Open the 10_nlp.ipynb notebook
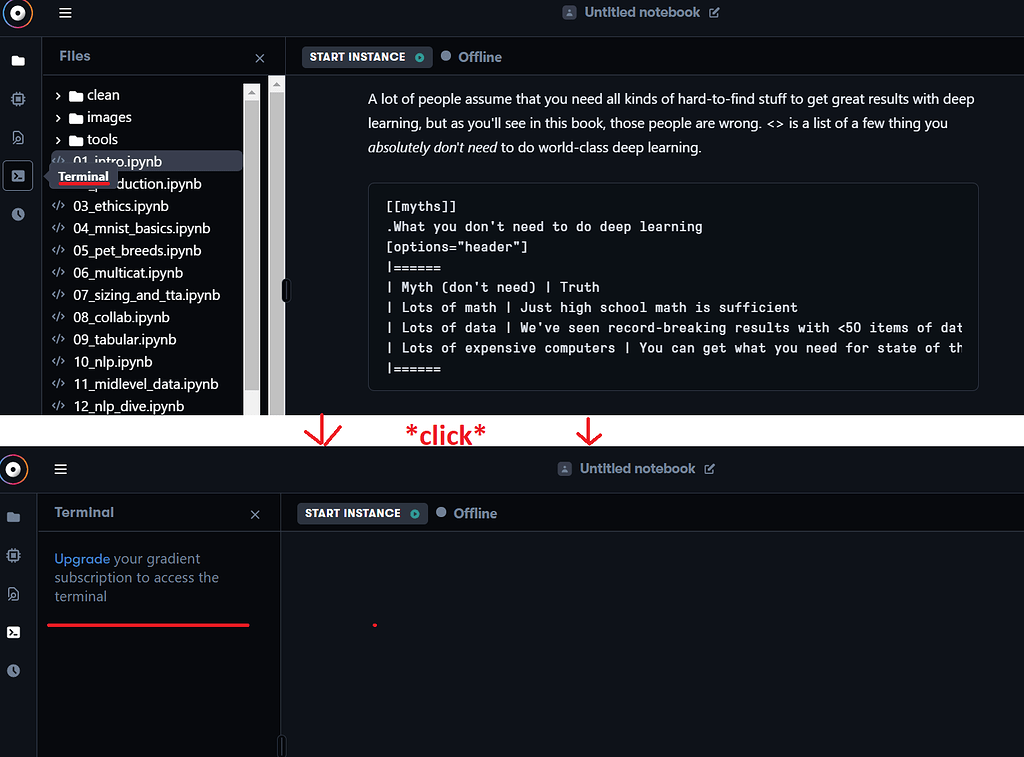 click(x=110, y=361)
